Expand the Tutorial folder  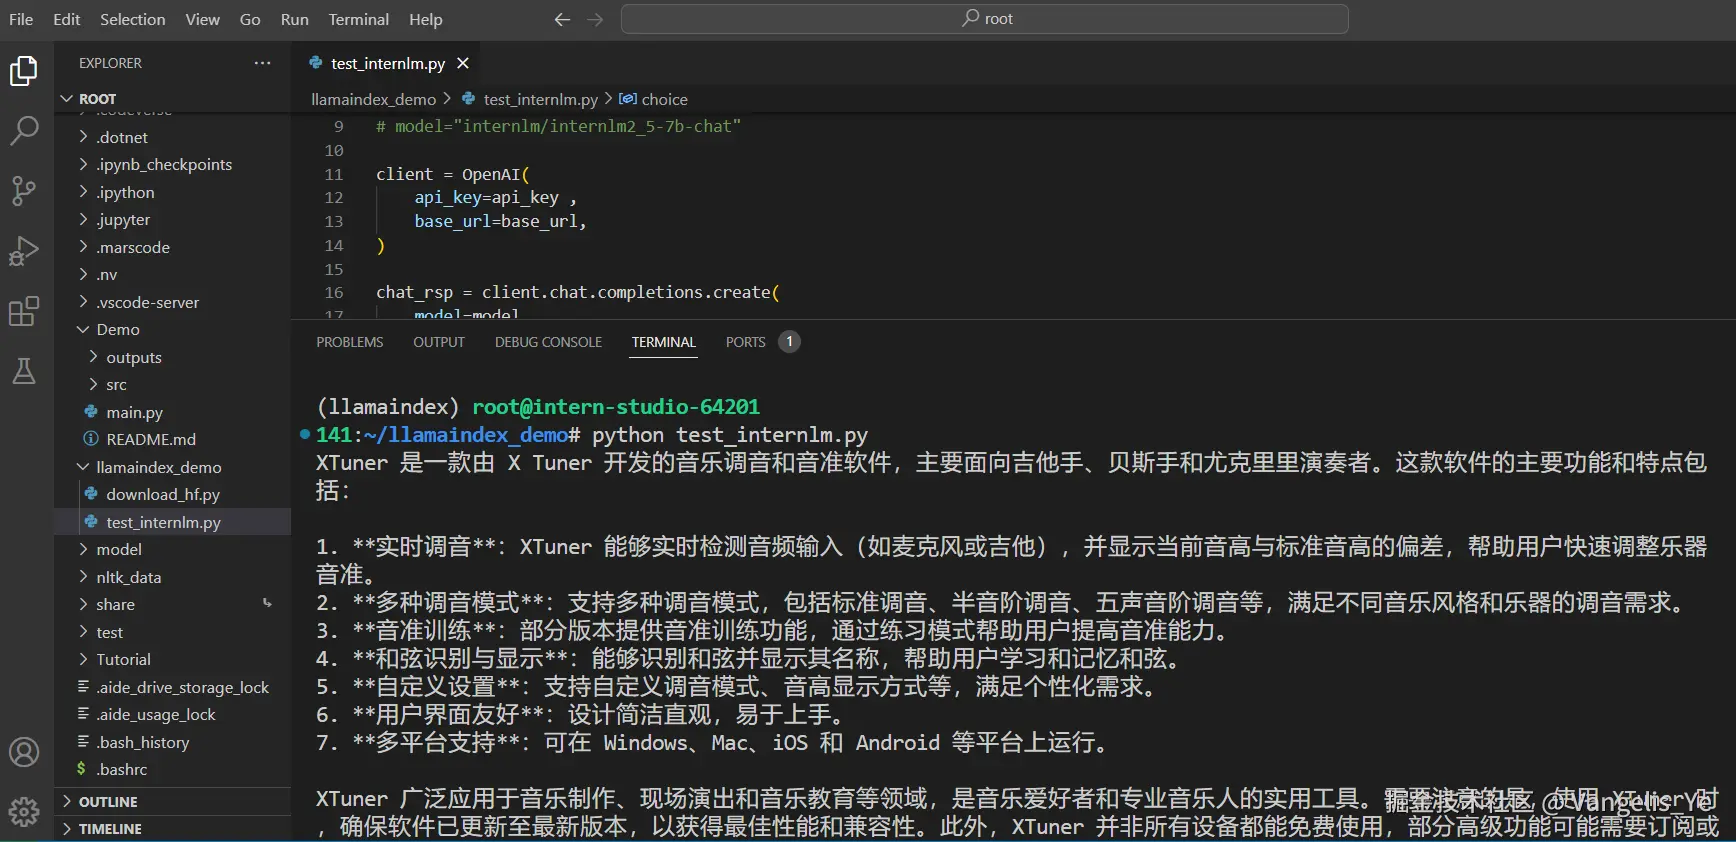tap(83, 659)
